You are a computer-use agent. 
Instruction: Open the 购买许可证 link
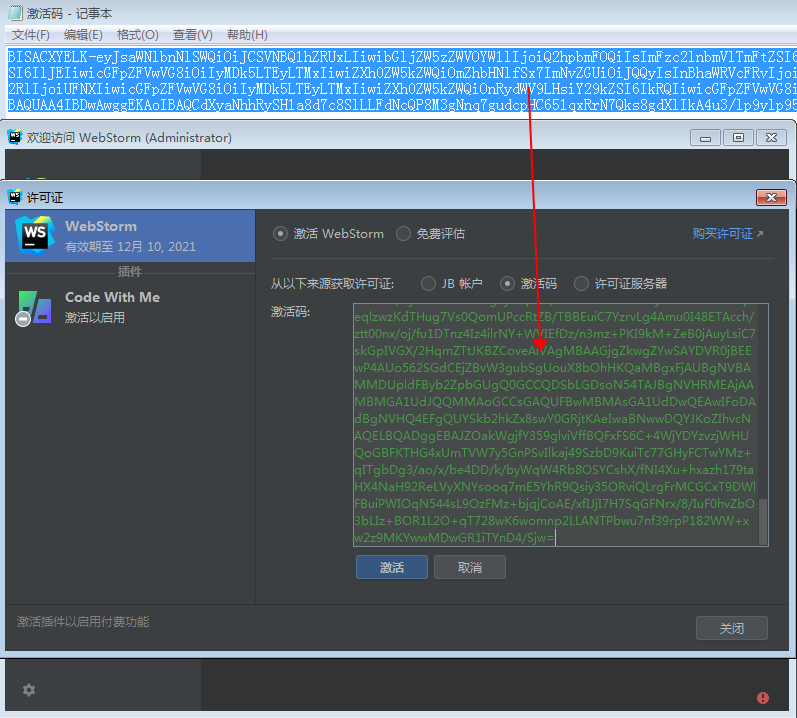click(x=727, y=233)
